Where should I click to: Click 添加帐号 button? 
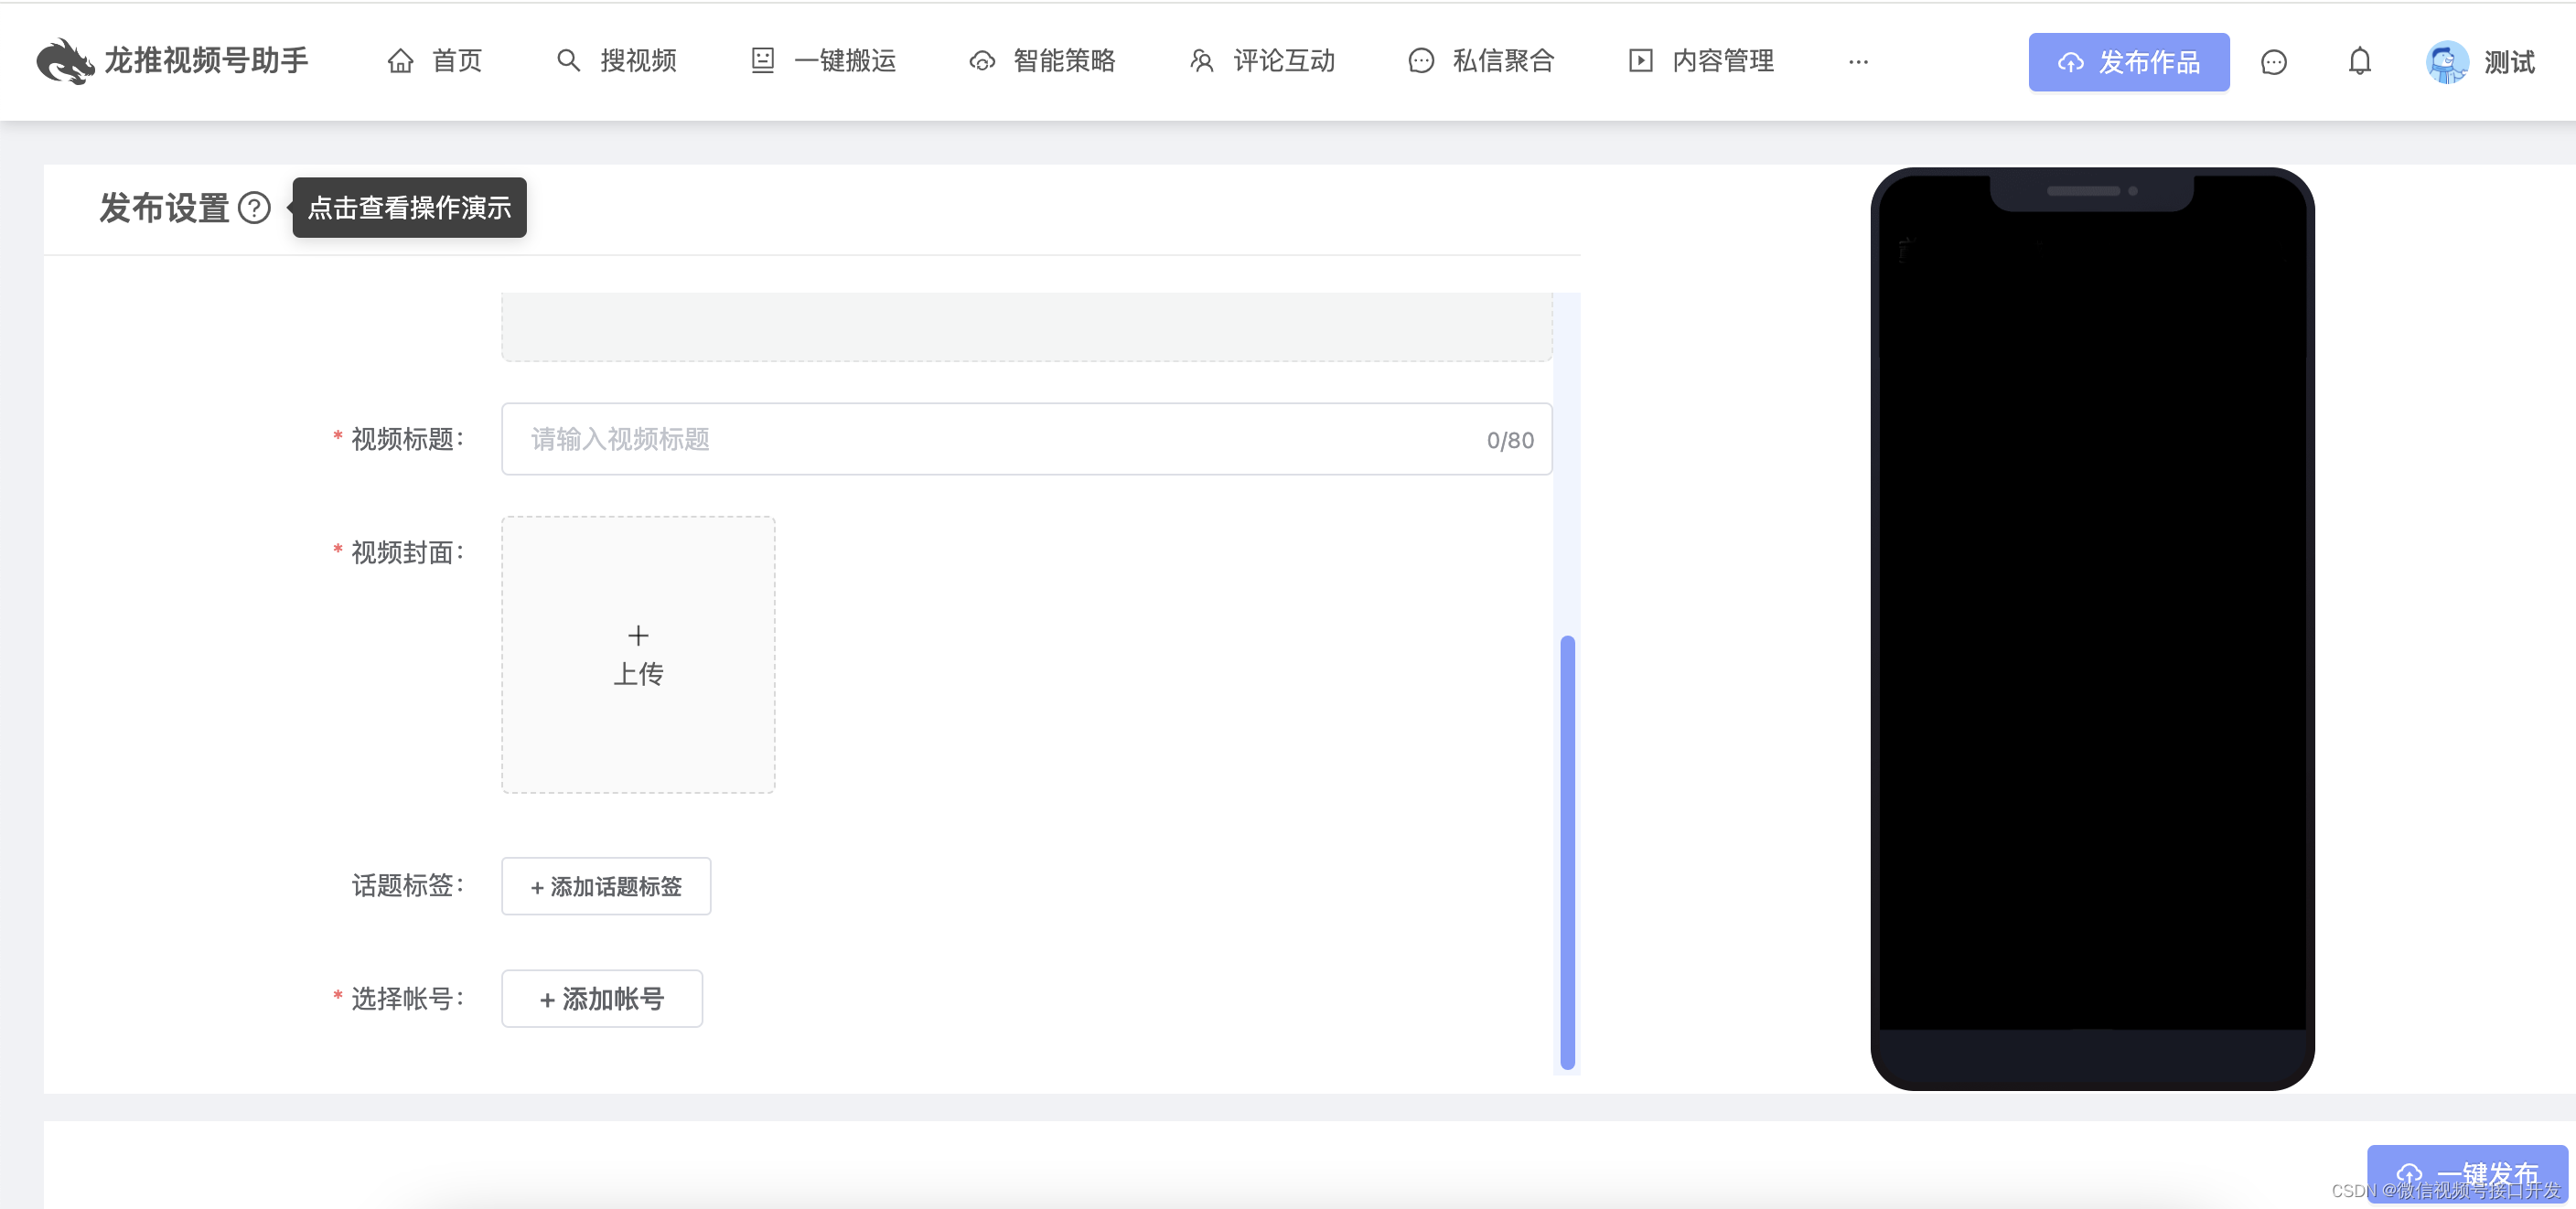point(602,998)
